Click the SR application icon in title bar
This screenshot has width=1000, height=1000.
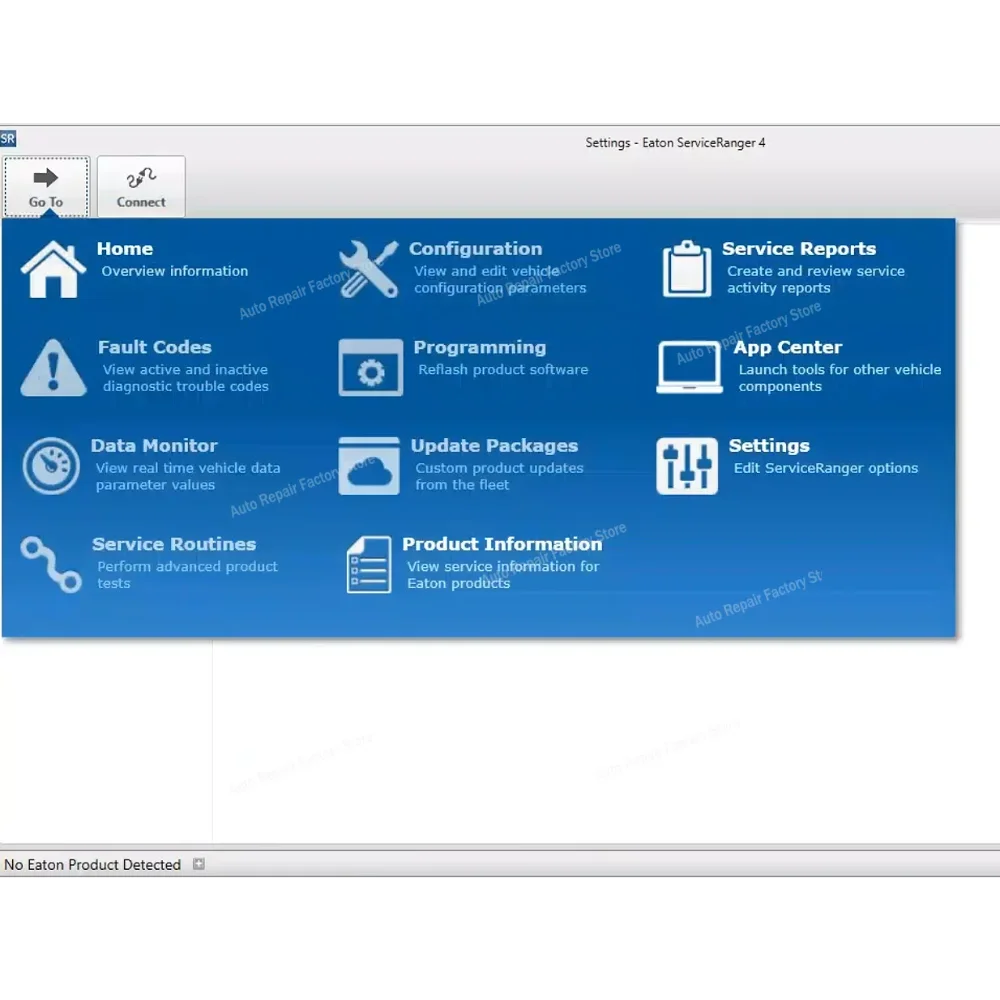point(8,138)
